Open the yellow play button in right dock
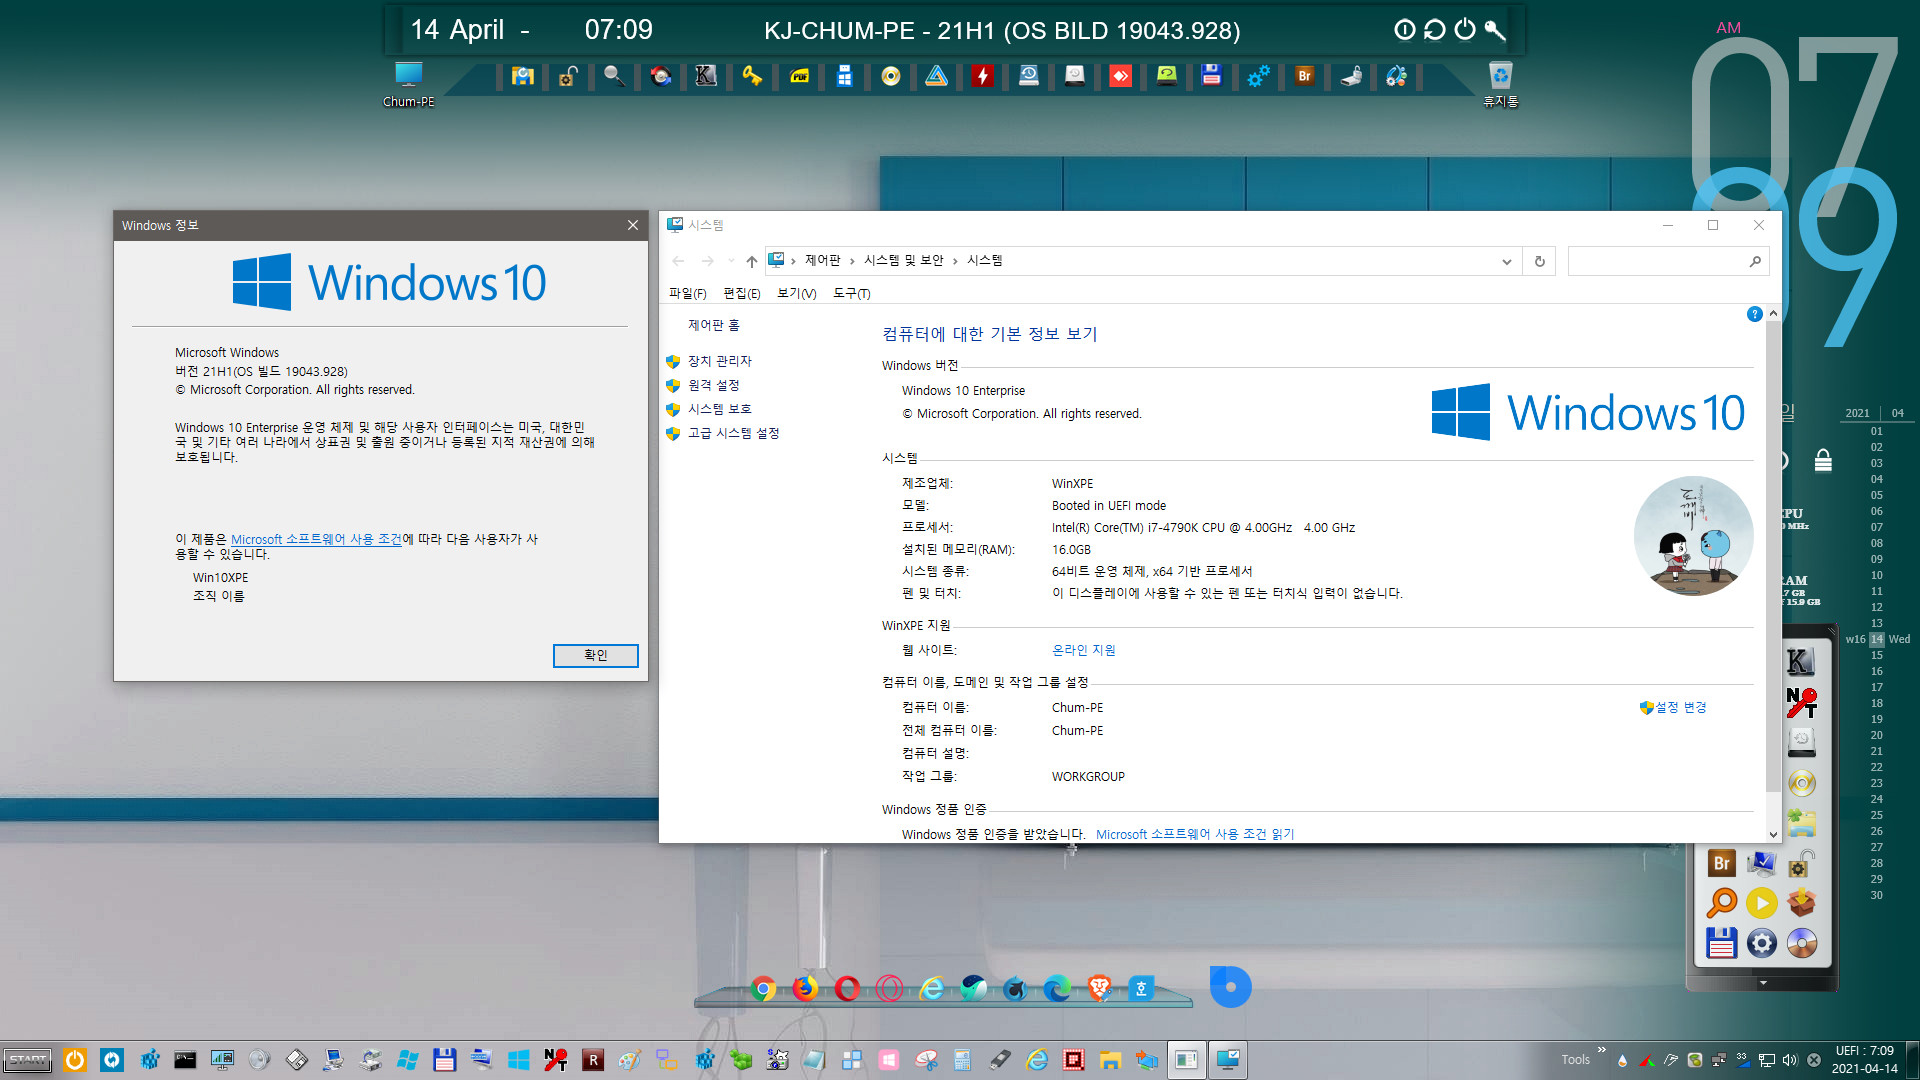The height and width of the screenshot is (1080, 1920). coord(1761,903)
